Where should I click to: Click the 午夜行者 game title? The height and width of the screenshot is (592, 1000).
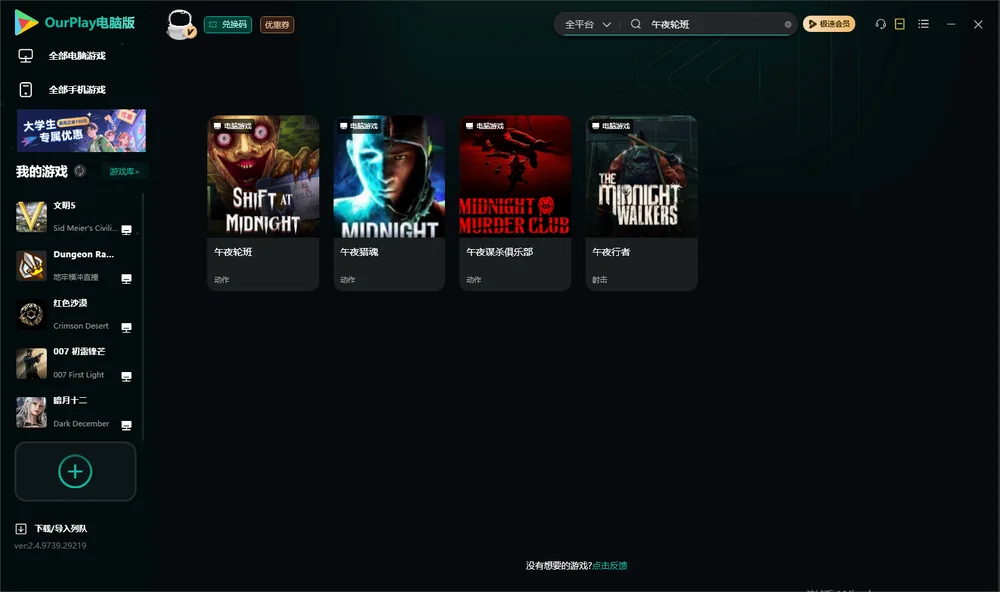[x=612, y=252]
